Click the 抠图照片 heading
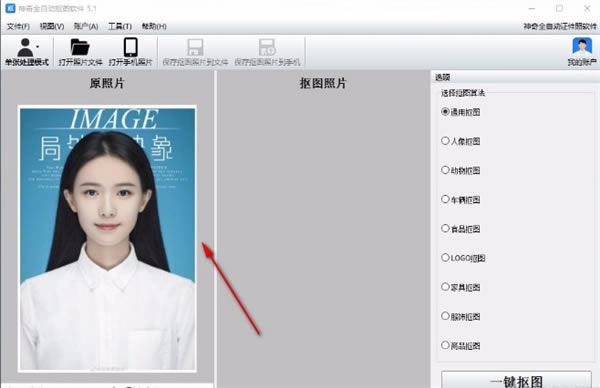 coord(323,83)
